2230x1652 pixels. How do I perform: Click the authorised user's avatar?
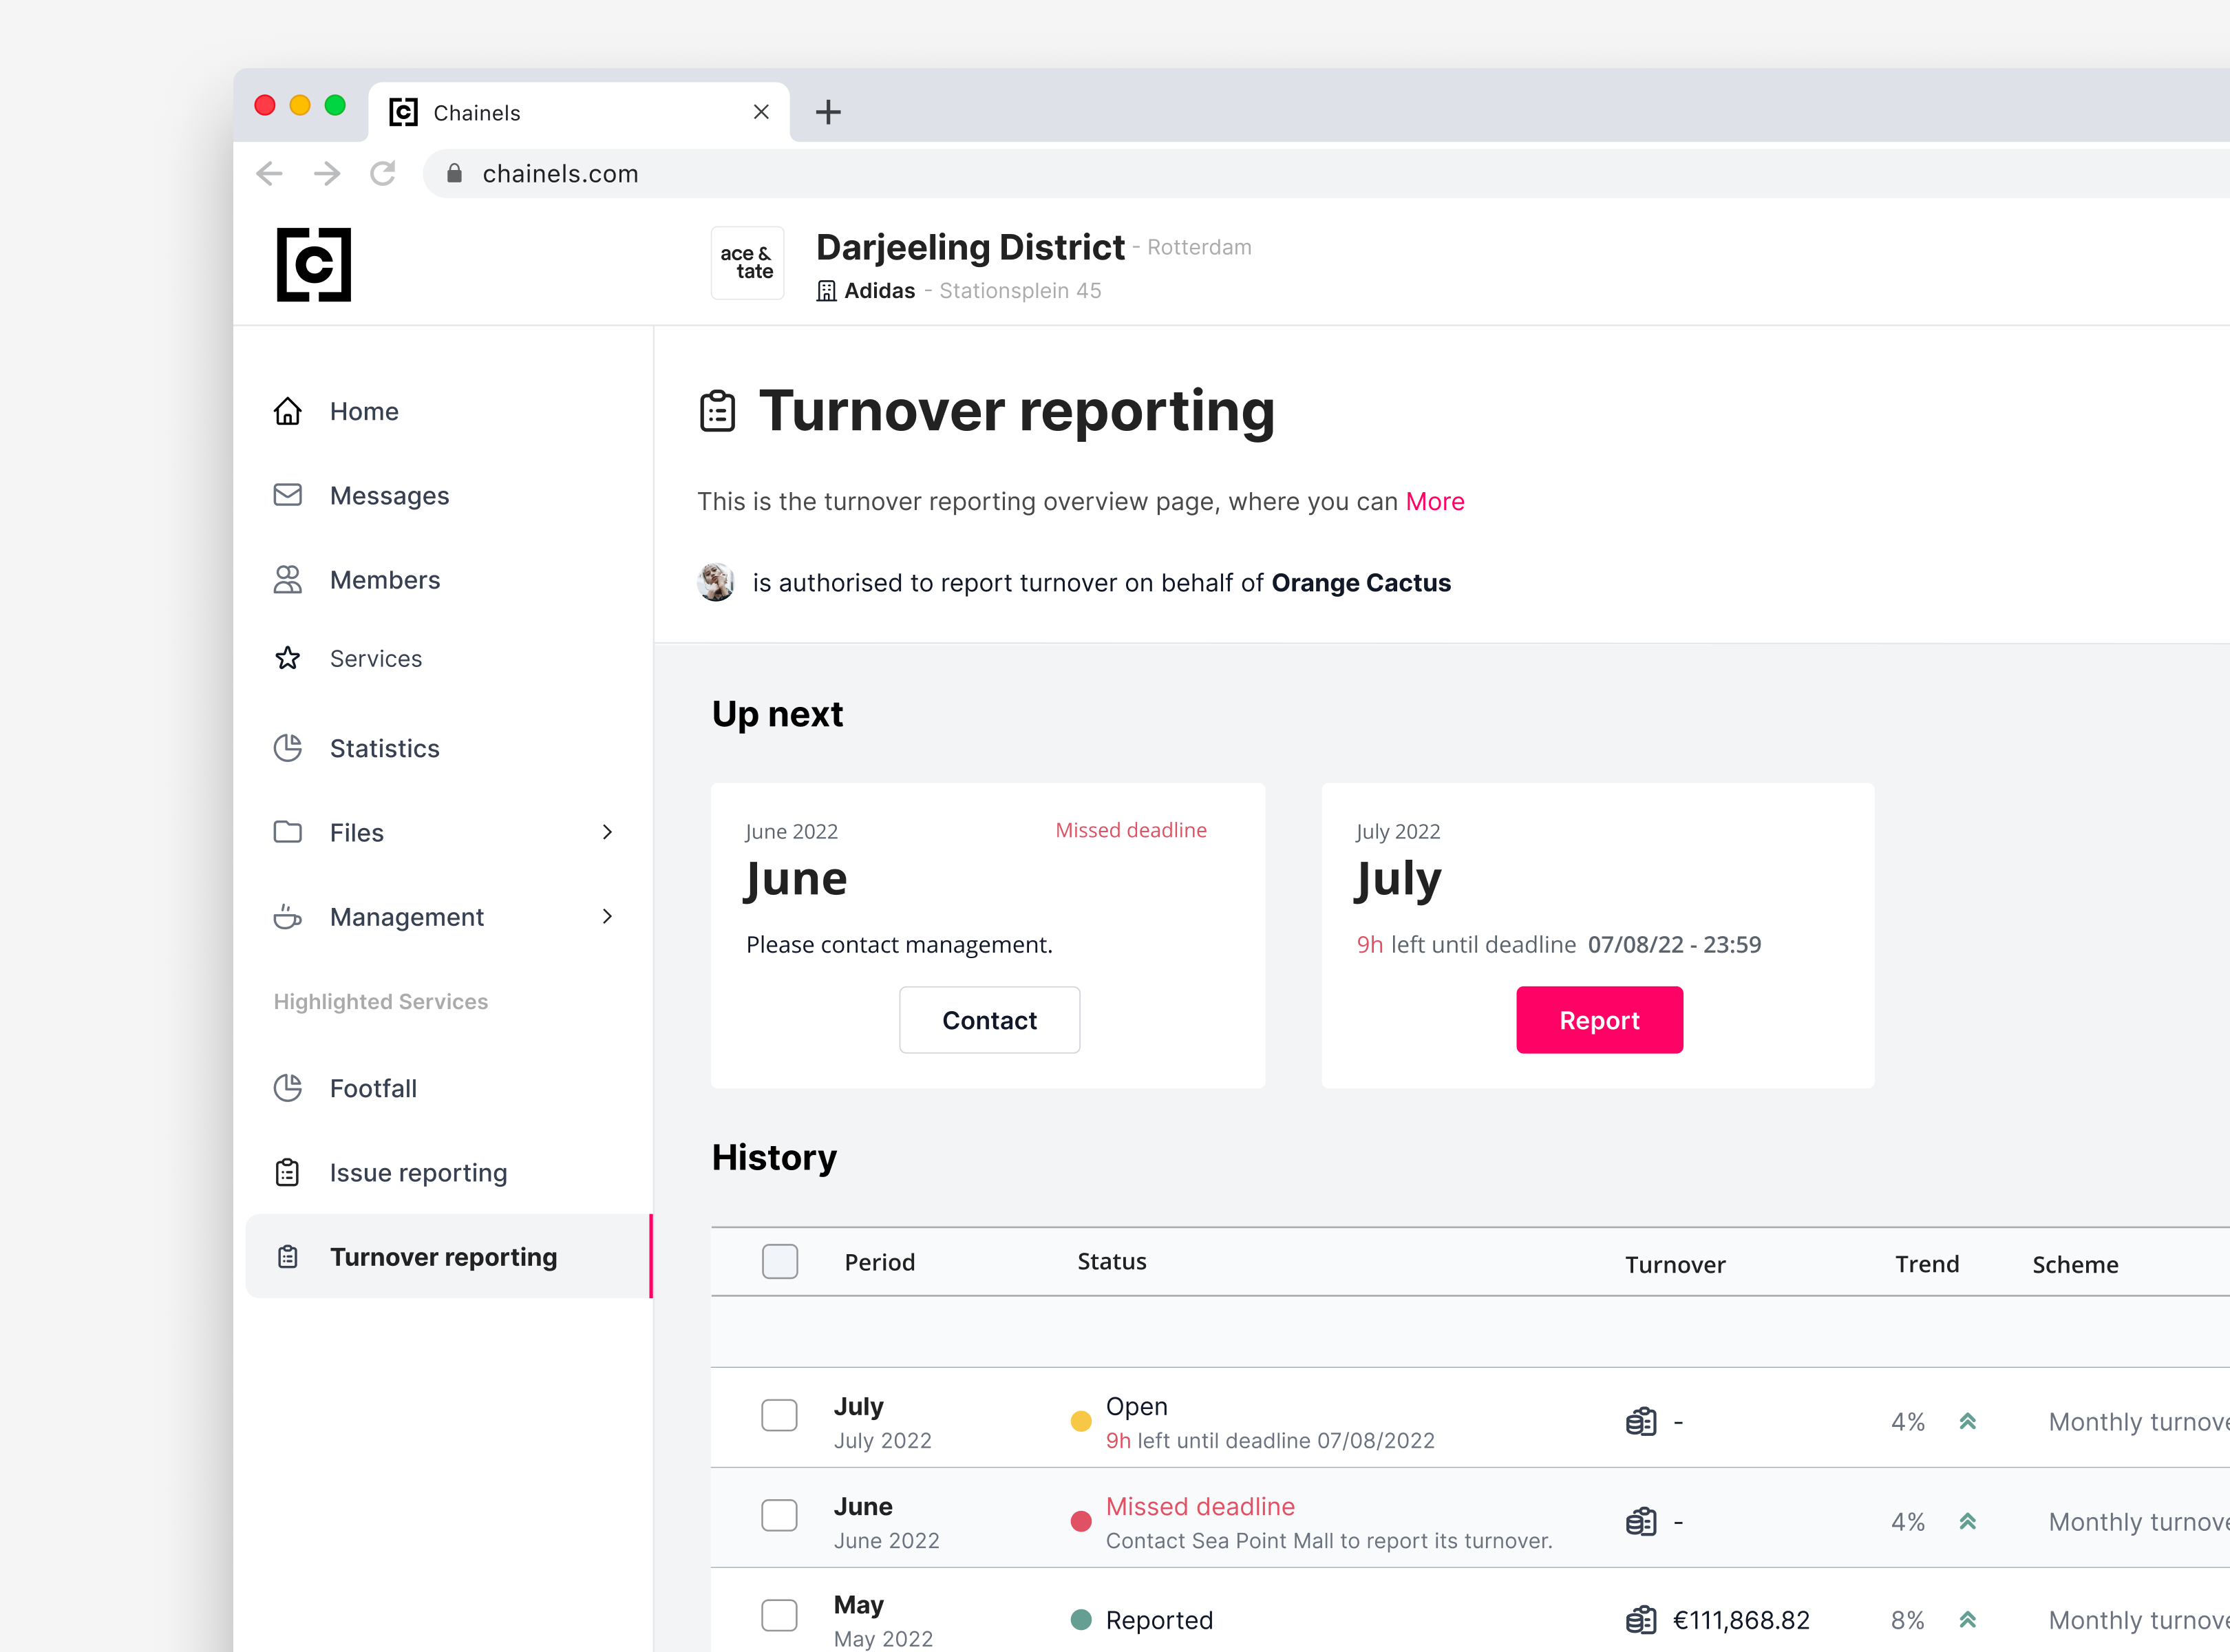point(716,582)
